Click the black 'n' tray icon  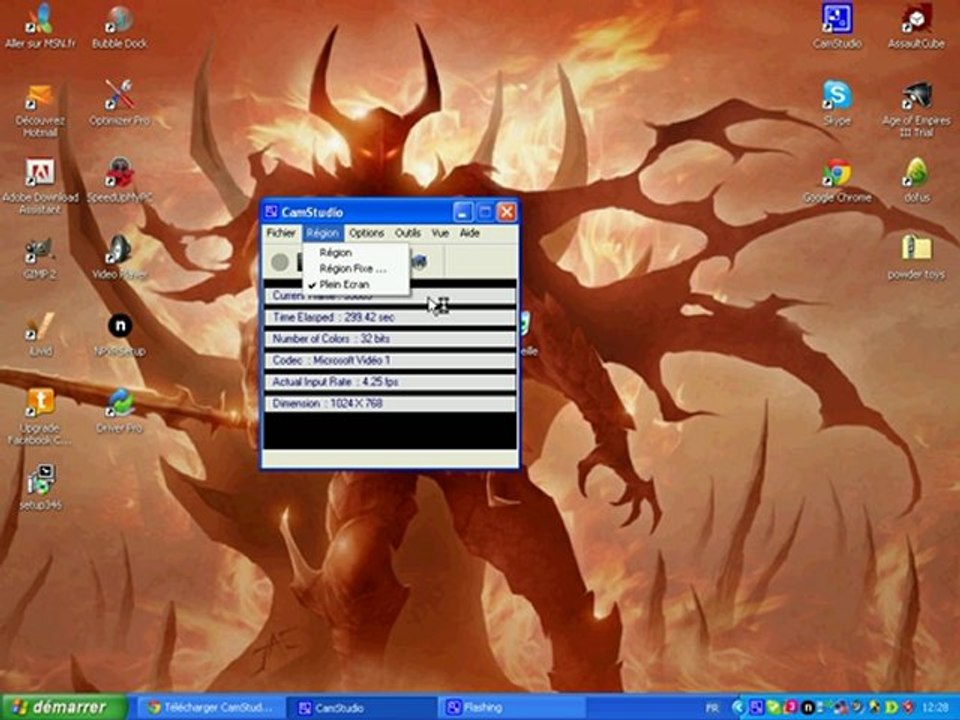pos(808,708)
